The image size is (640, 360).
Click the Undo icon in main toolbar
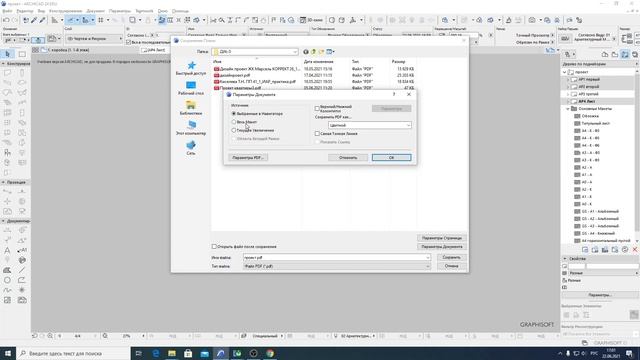(x=7, y=20)
